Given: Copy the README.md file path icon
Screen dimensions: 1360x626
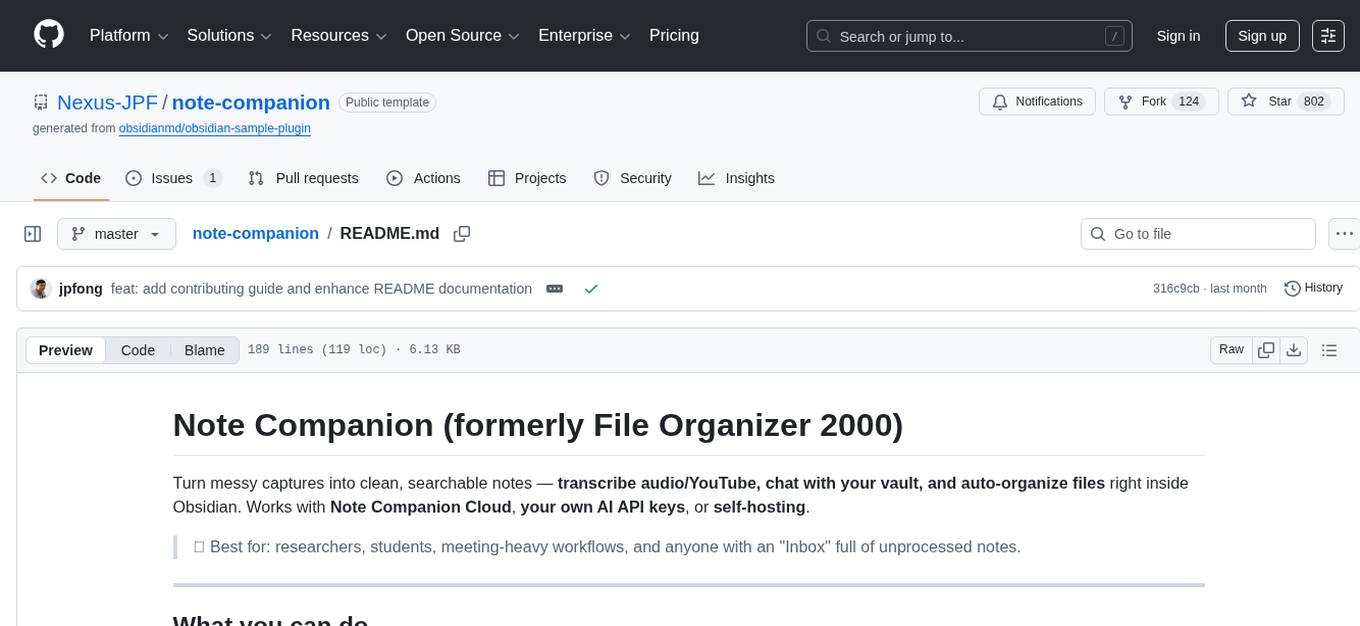Looking at the screenshot, I should pos(461,233).
